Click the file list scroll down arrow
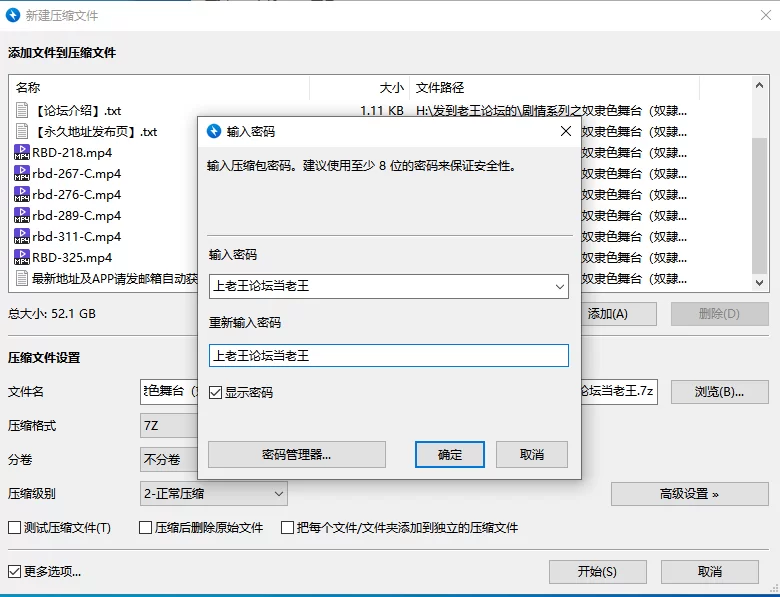Image resolution: width=780 pixels, height=597 pixels. [x=759, y=283]
